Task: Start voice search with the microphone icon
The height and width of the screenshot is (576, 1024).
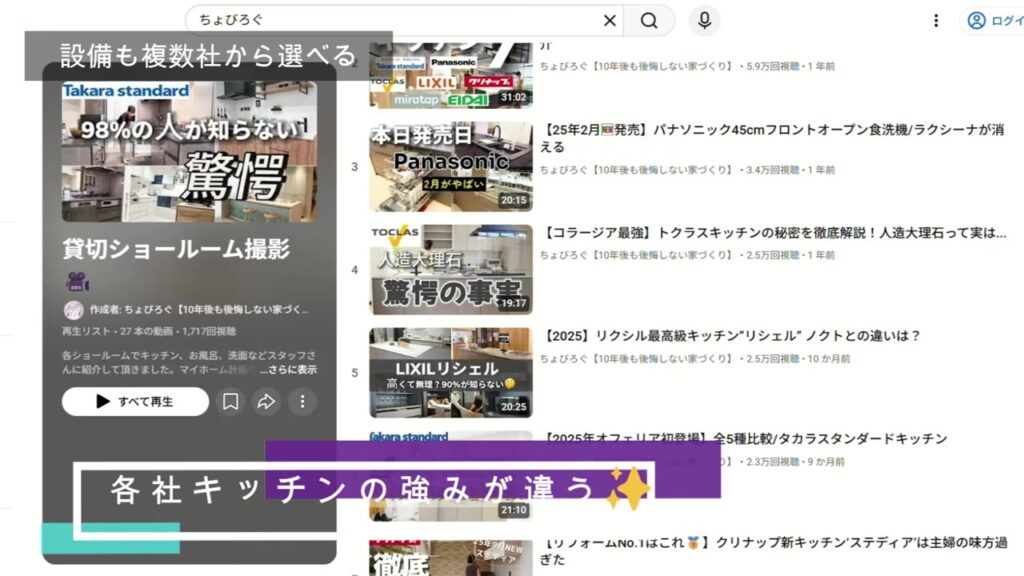Action: click(x=704, y=20)
